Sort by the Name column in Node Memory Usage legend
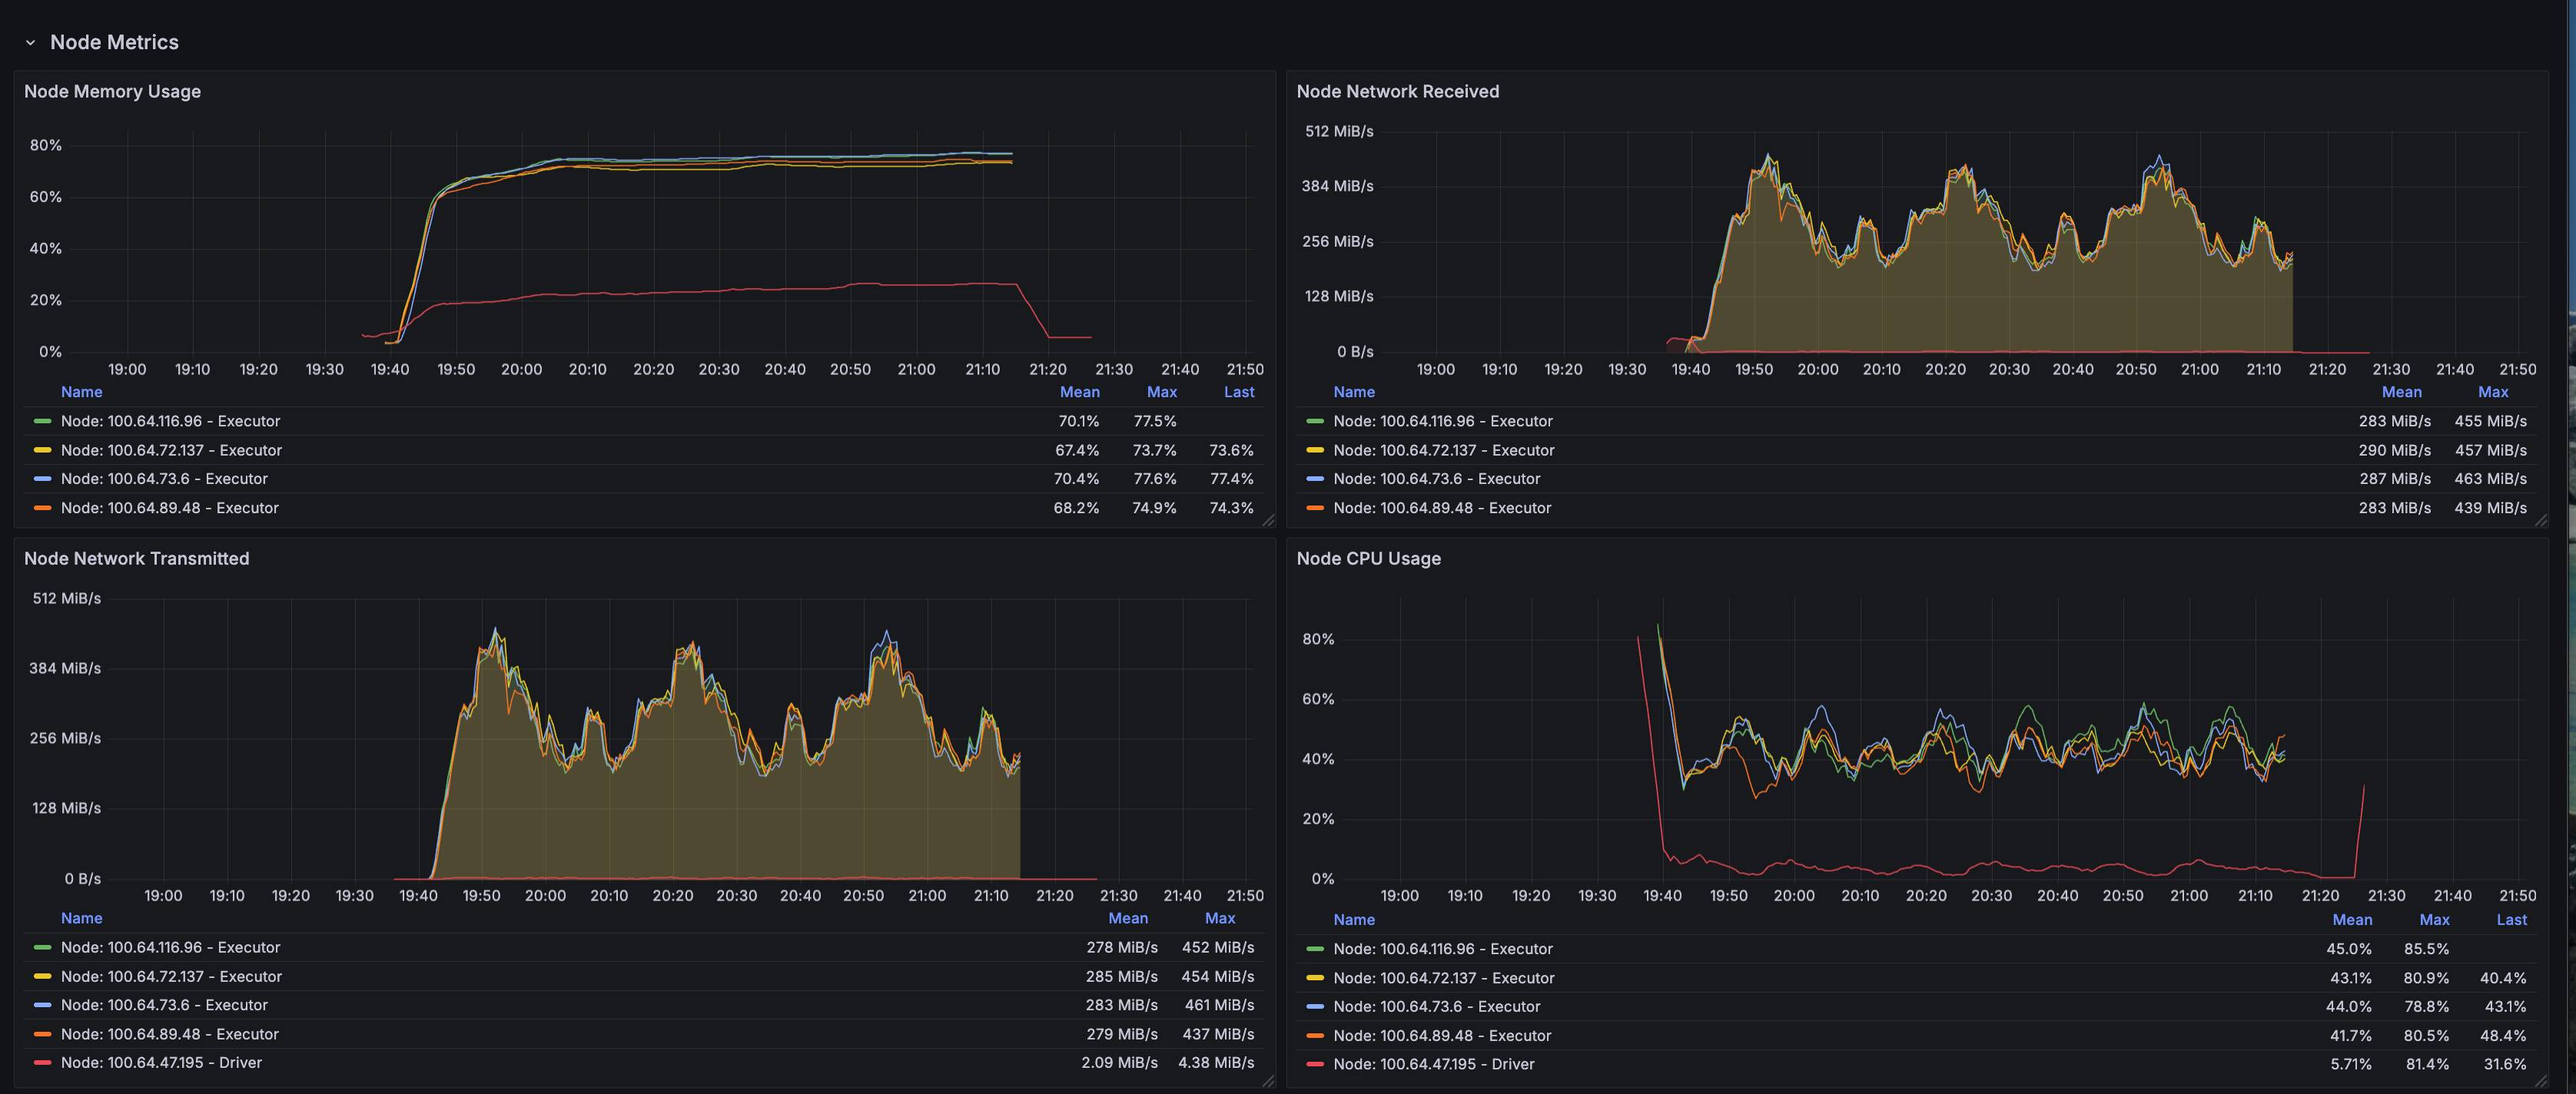2576x1094 pixels. click(x=82, y=392)
